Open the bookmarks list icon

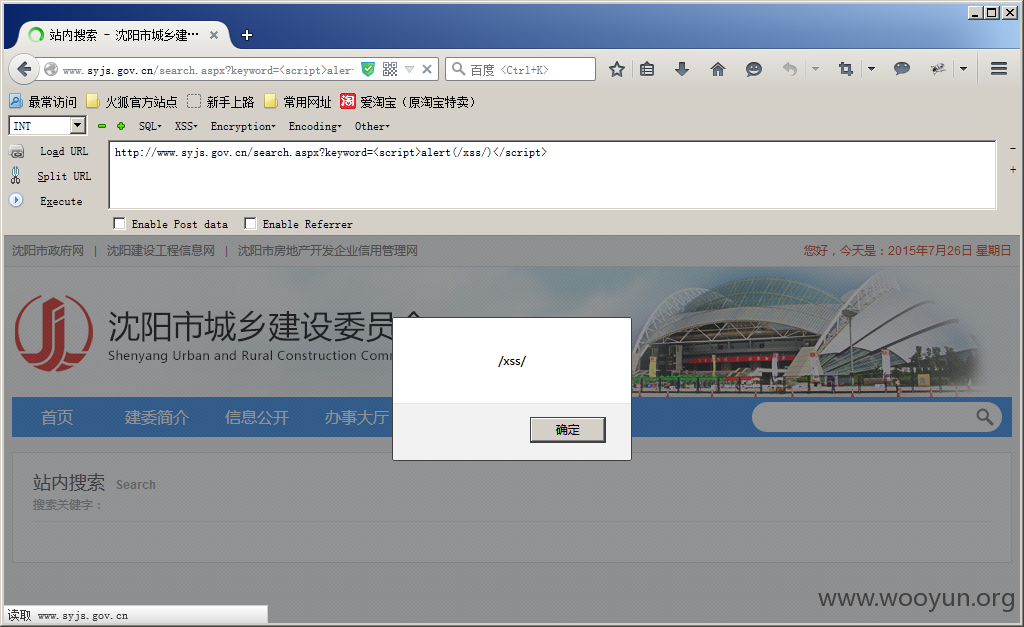pyautogui.click(x=647, y=69)
